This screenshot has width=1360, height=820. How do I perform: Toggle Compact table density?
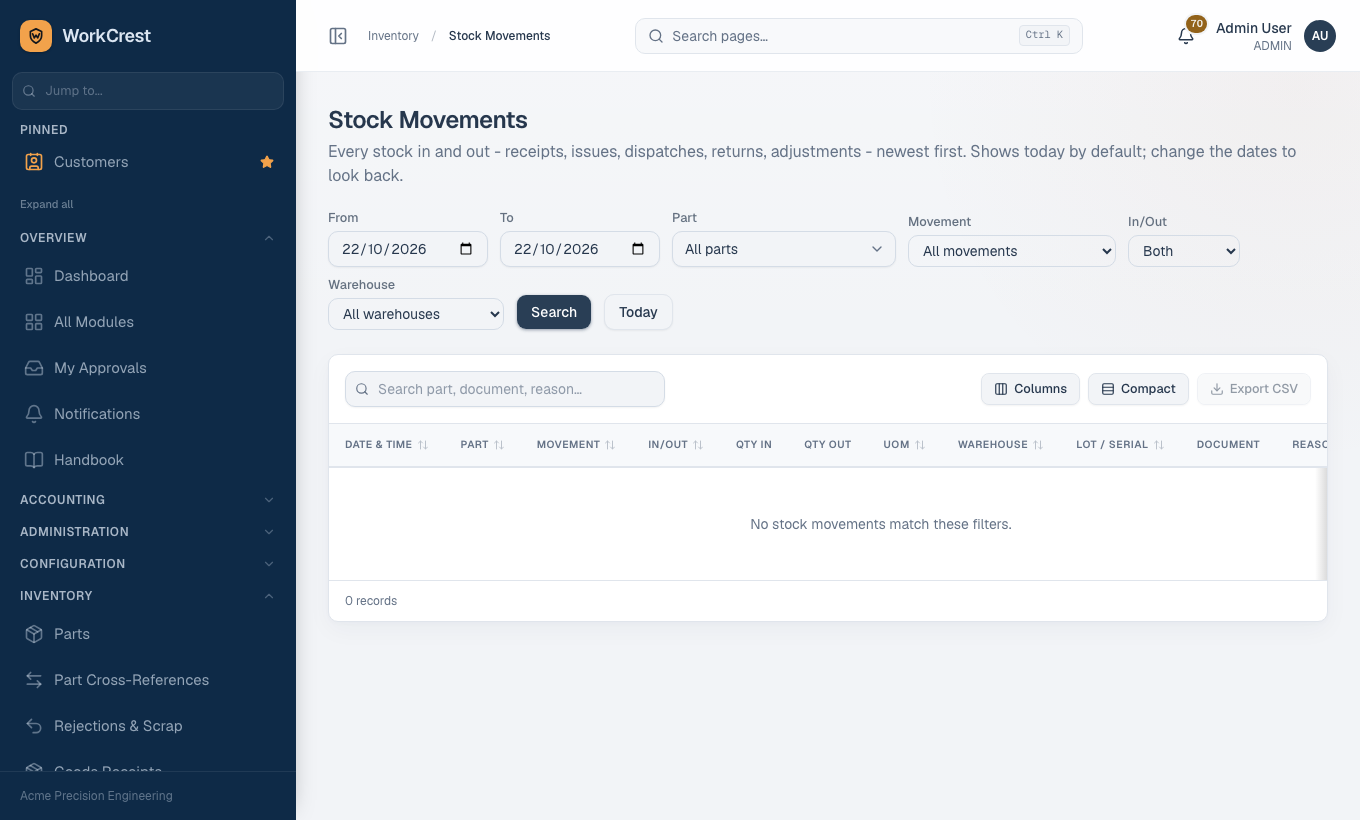[x=1138, y=389]
